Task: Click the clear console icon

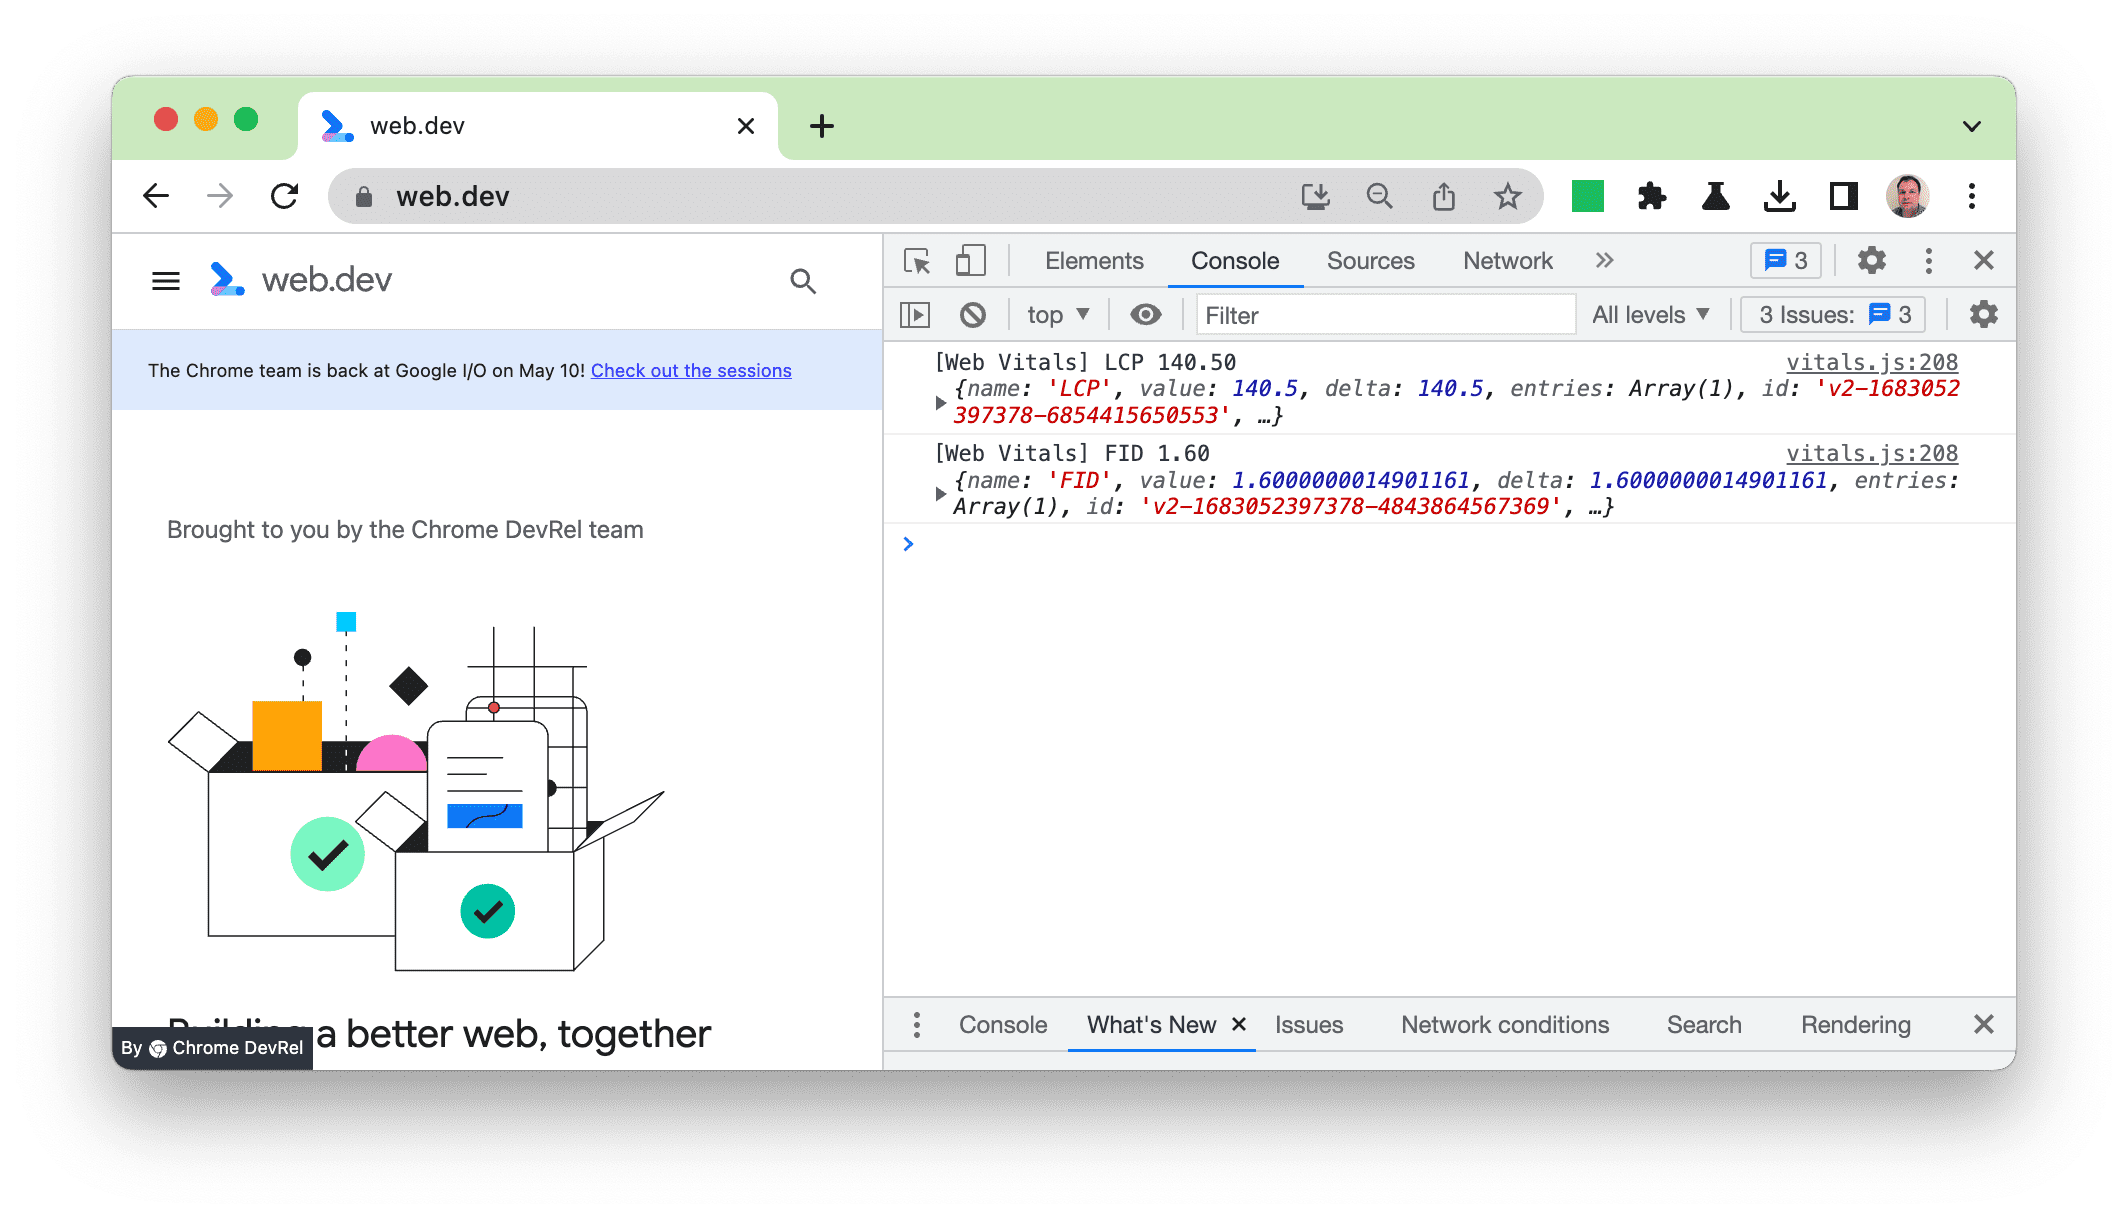Action: coord(970,314)
